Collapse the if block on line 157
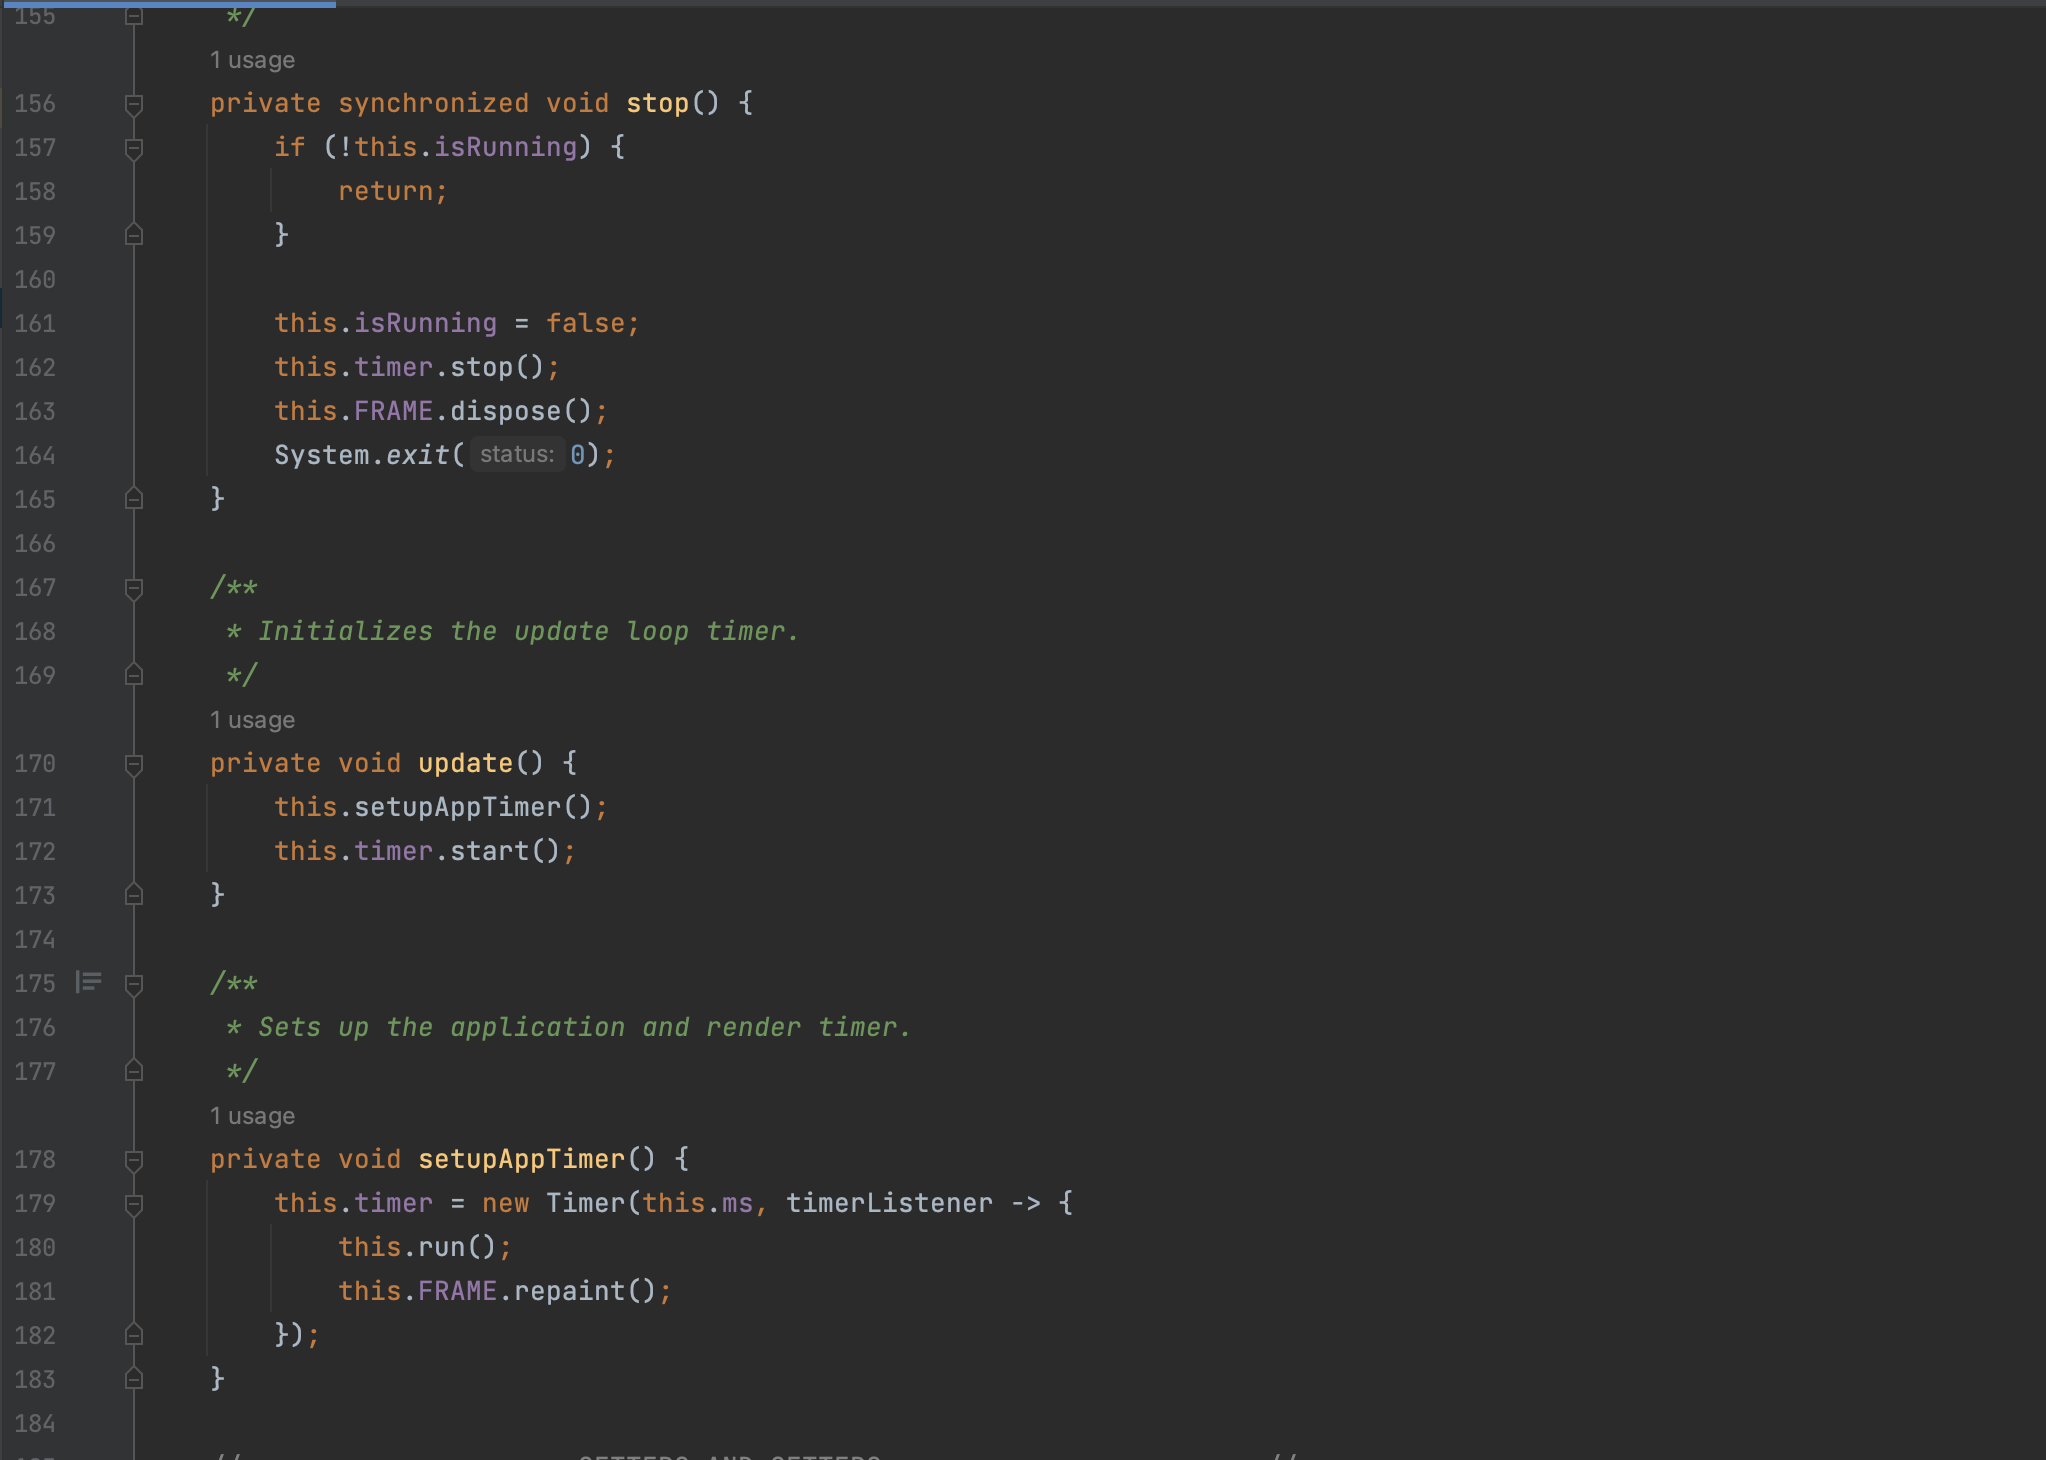This screenshot has height=1460, width=2046. pos(133,147)
